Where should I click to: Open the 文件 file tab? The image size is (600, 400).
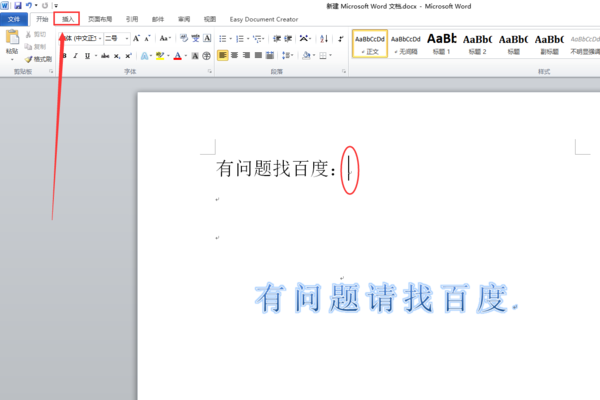pyautogui.click(x=14, y=19)
